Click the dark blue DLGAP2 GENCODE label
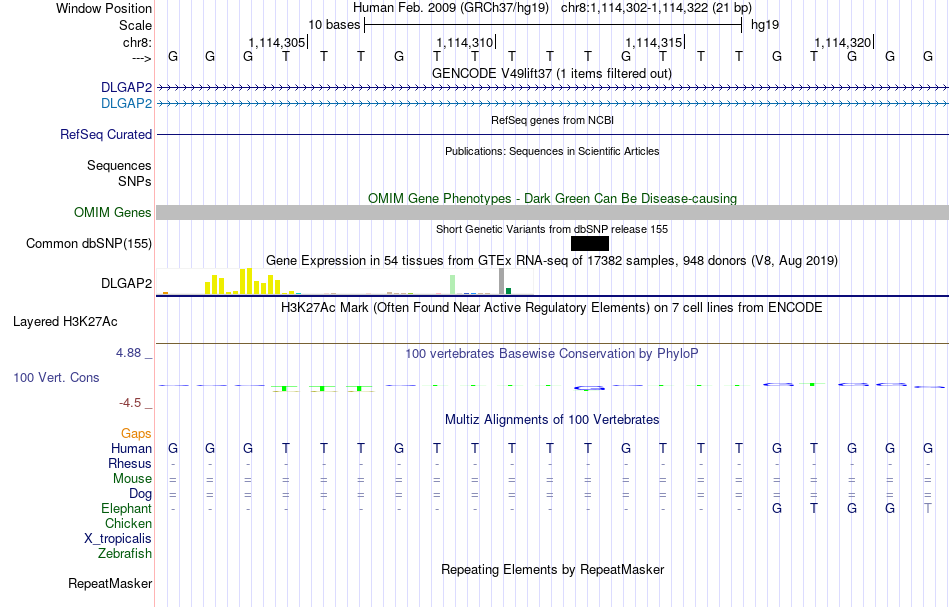This screenshot has width=950, height=607. 127,88
